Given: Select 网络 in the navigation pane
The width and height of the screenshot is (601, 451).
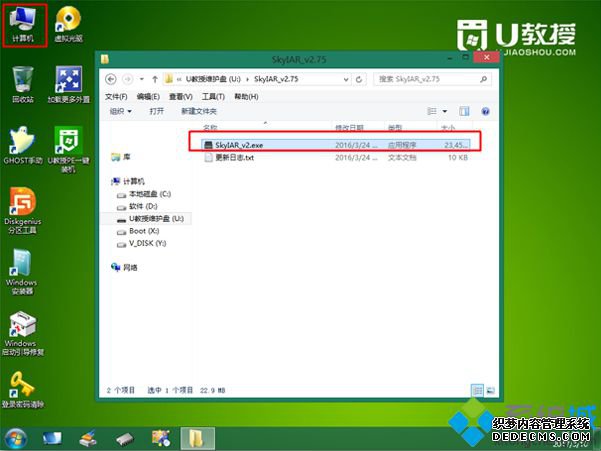Looking at the screenshot, I should click(x=124, y=267).
